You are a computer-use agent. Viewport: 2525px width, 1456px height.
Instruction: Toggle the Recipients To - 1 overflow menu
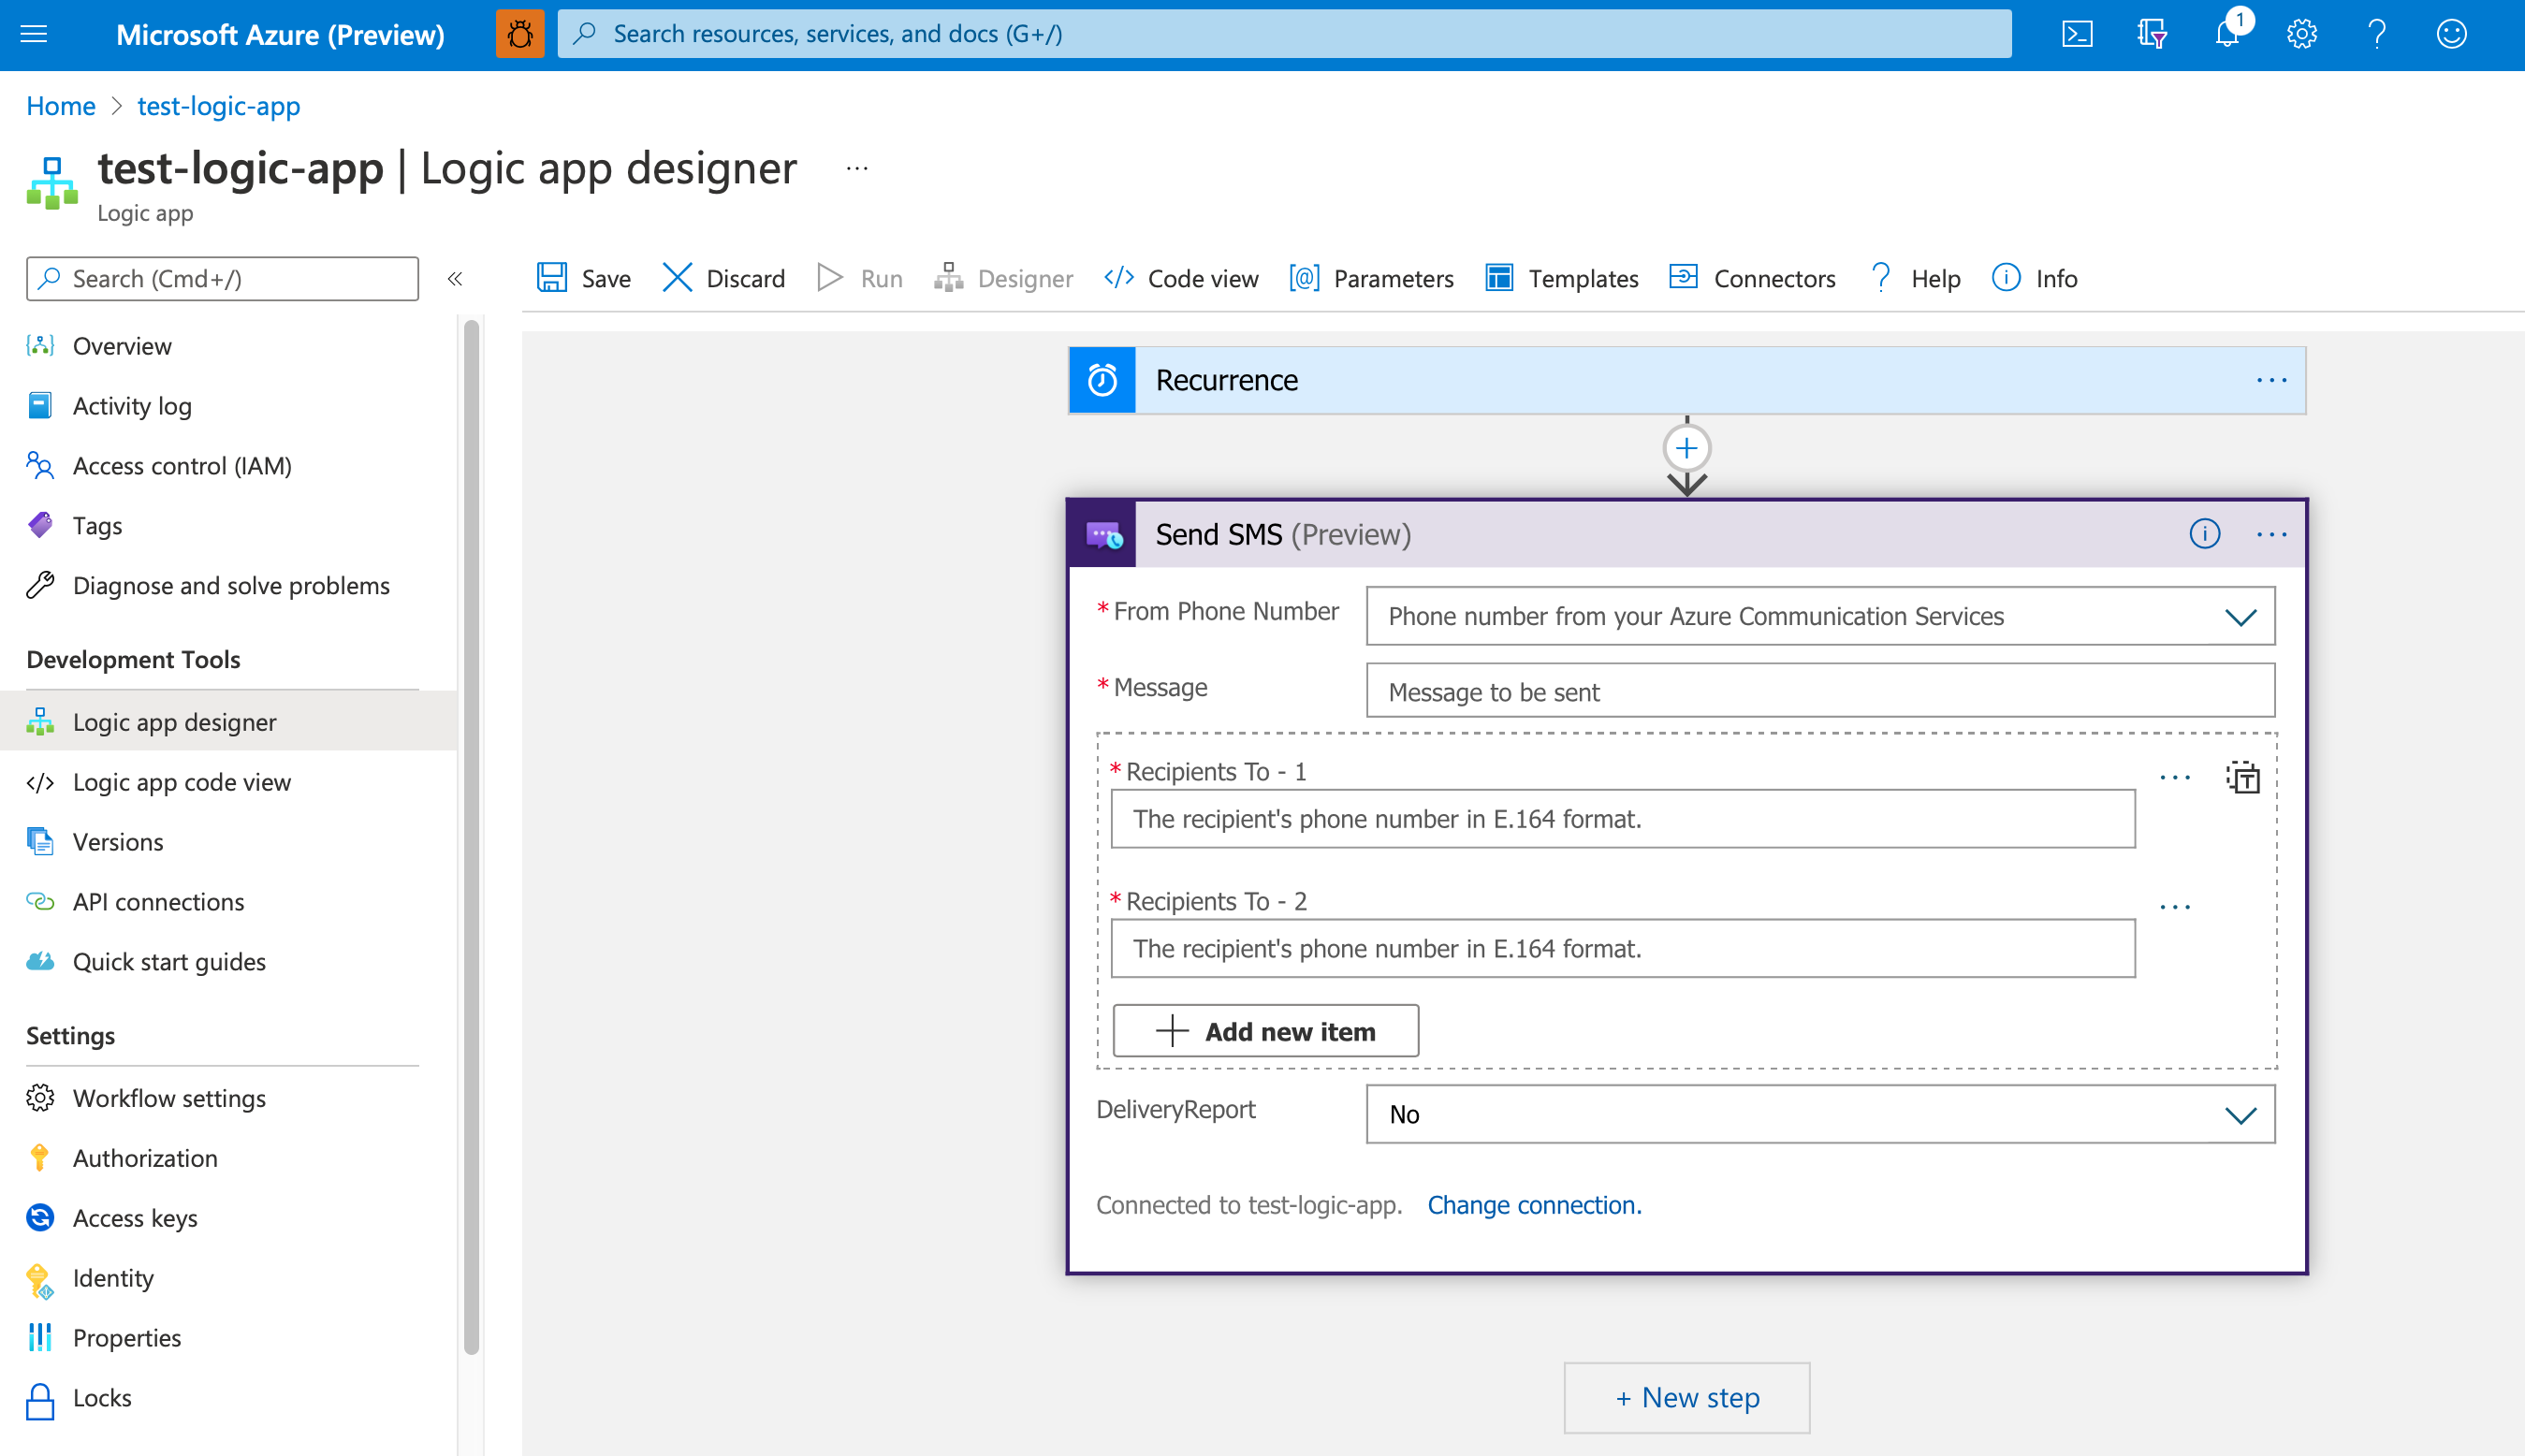point(2175,777)
